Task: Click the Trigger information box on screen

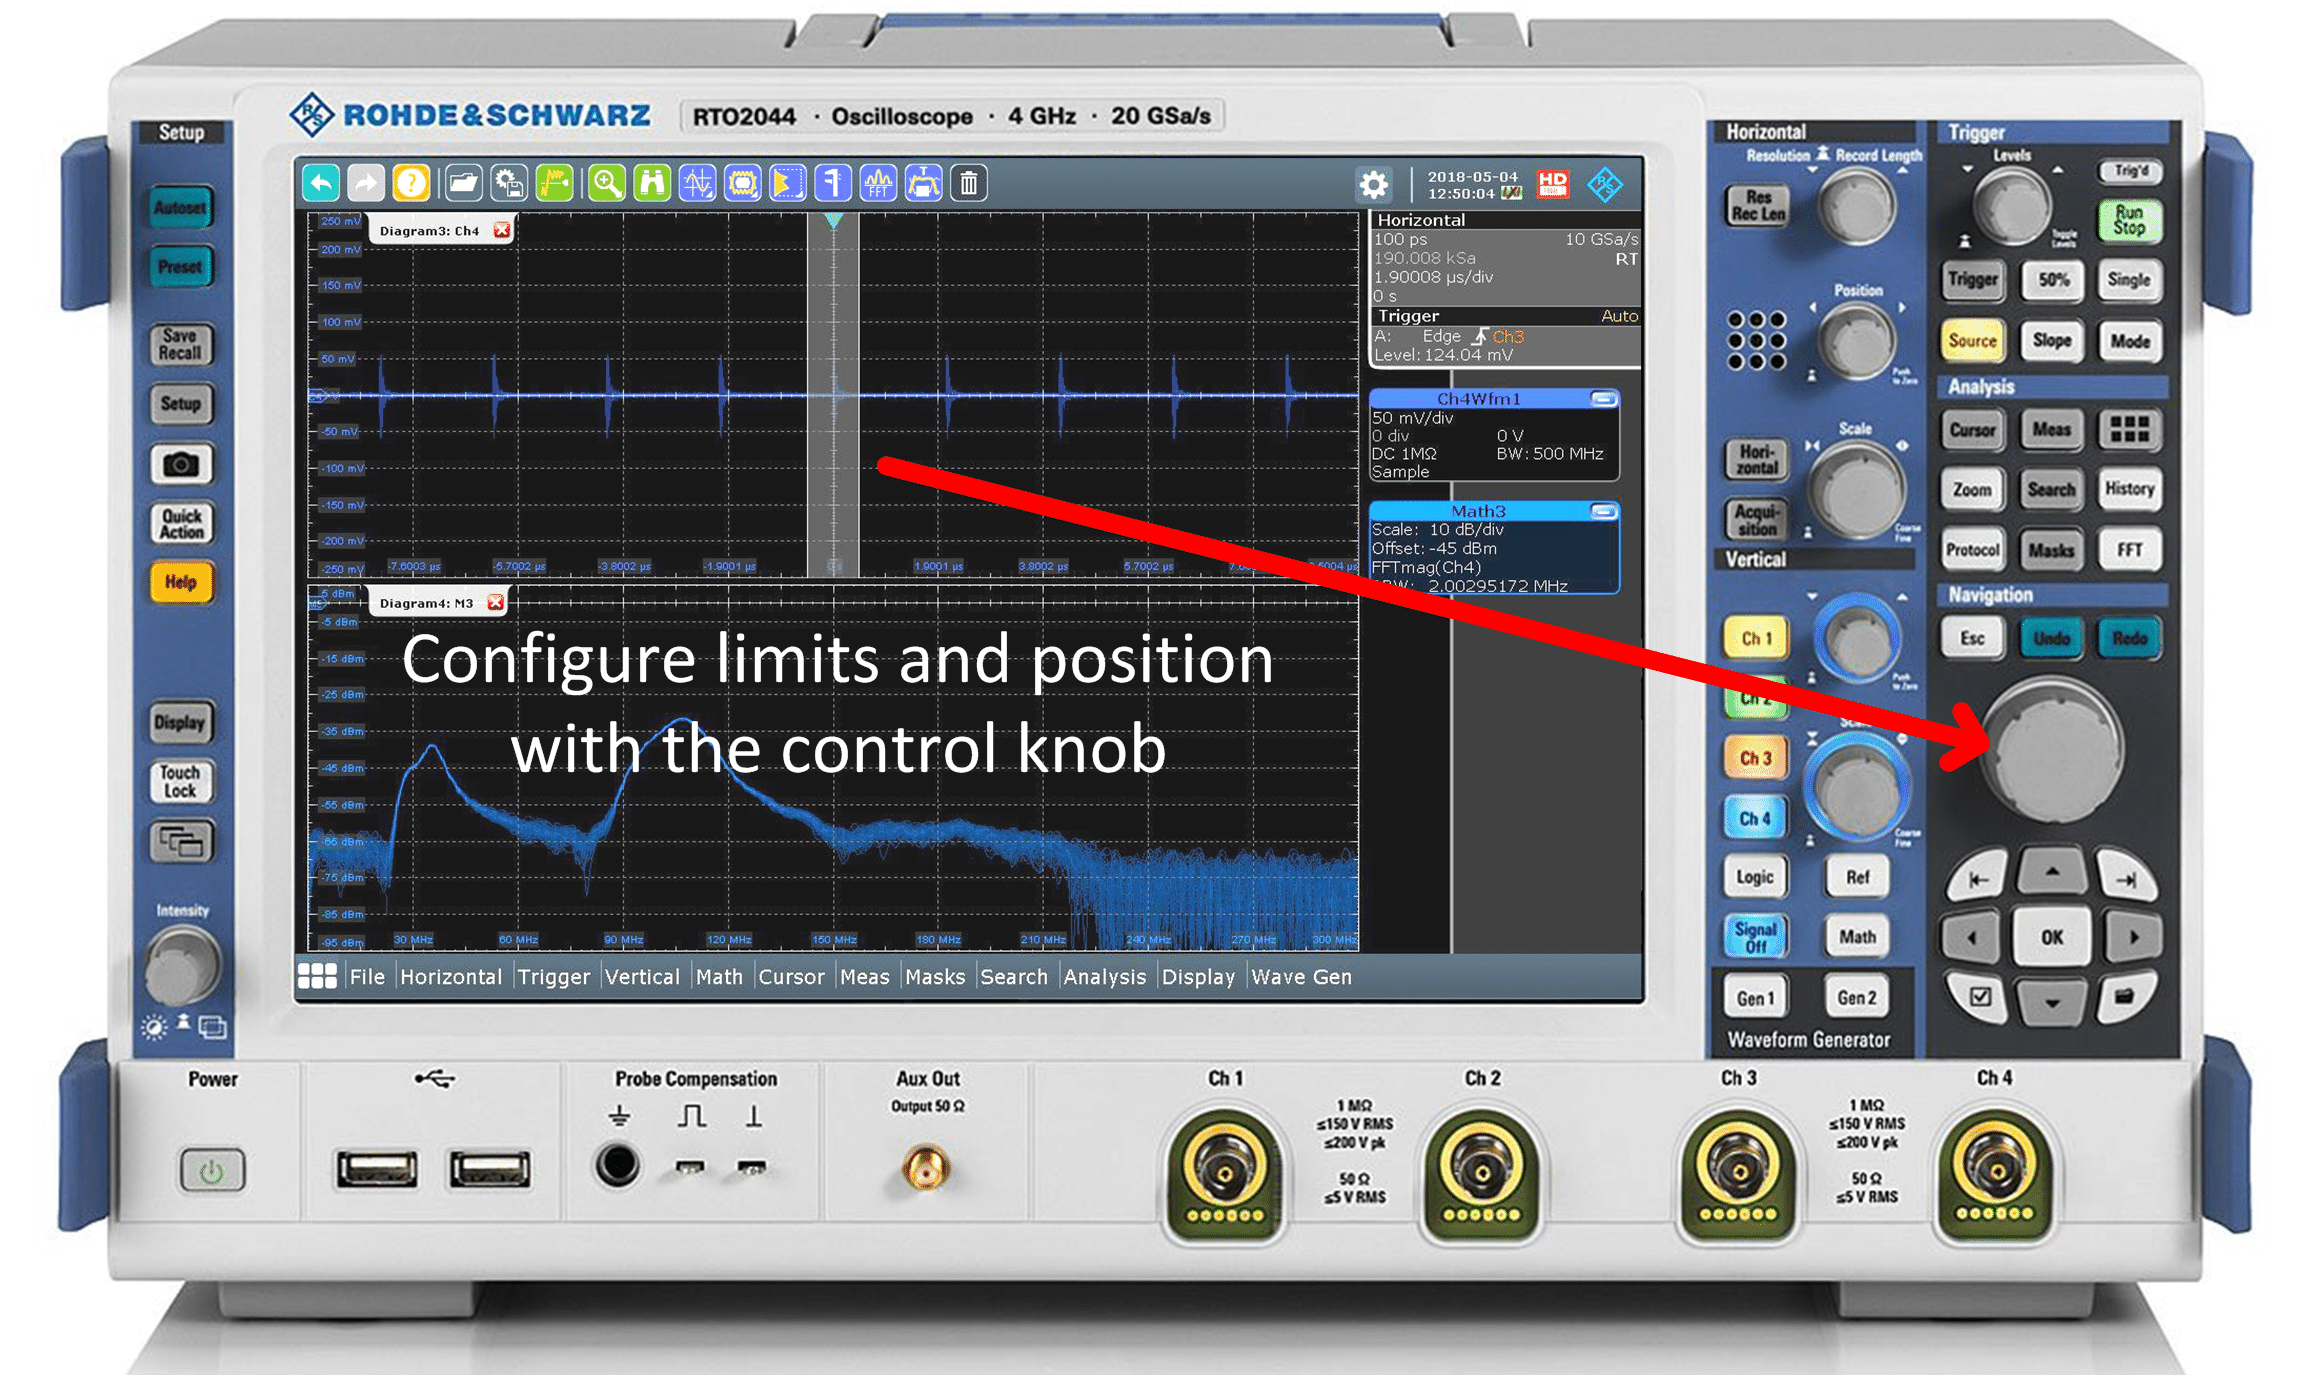Action: tap(1505, 336)
